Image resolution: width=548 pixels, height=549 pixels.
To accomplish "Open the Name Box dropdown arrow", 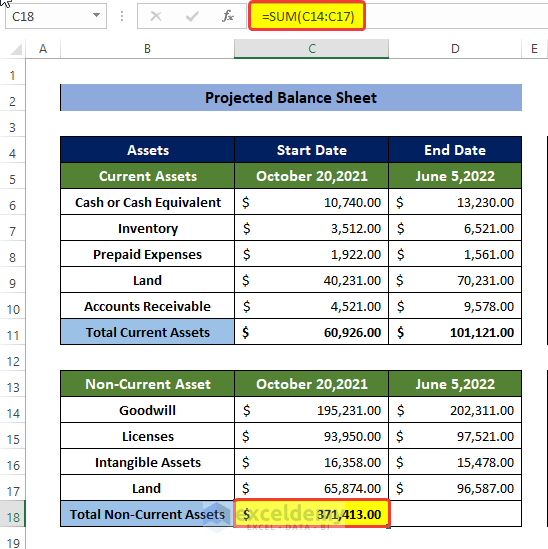I will coord(96,16).
